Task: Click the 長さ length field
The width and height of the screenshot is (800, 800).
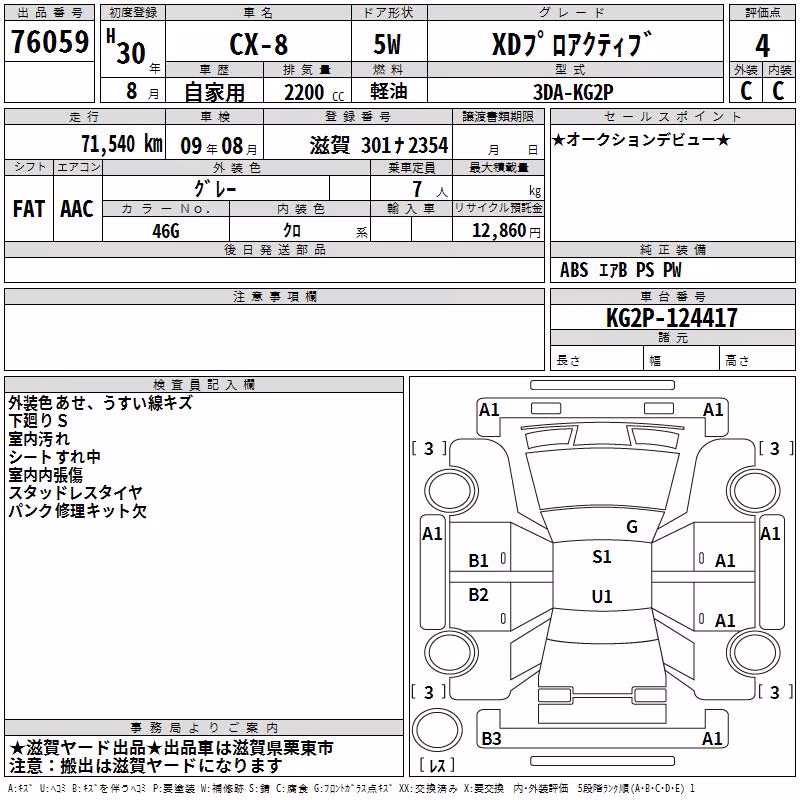Action: point(597,360)
